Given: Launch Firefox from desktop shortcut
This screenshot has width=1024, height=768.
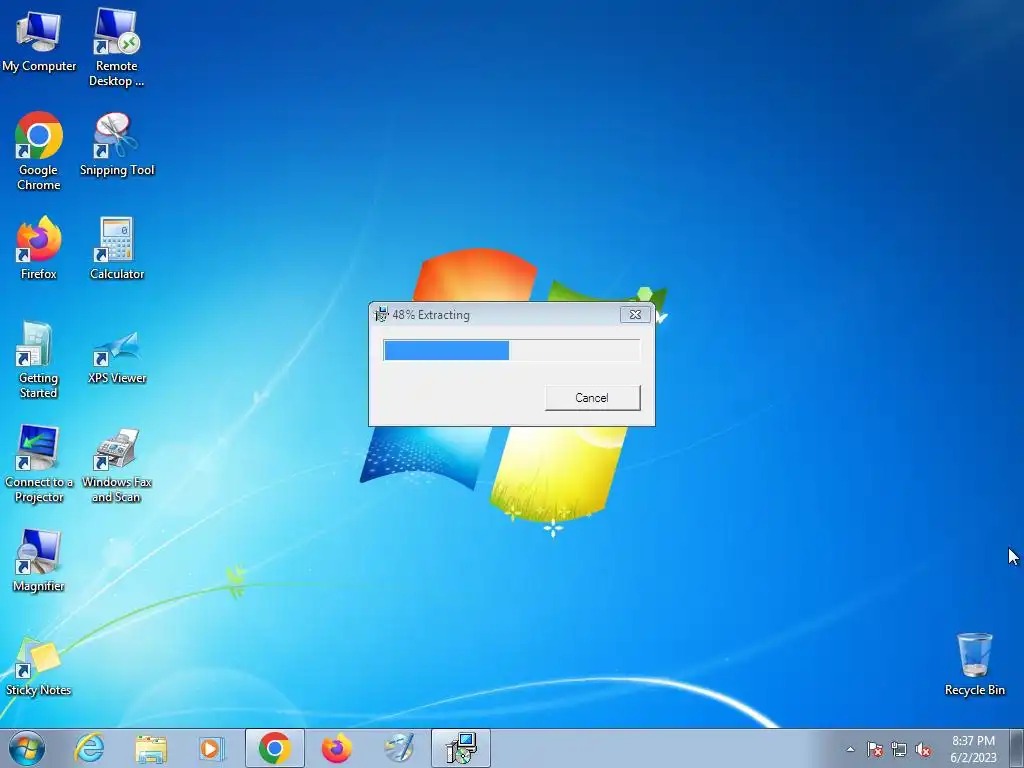Looking at the screenshot, I should [39, 248].
